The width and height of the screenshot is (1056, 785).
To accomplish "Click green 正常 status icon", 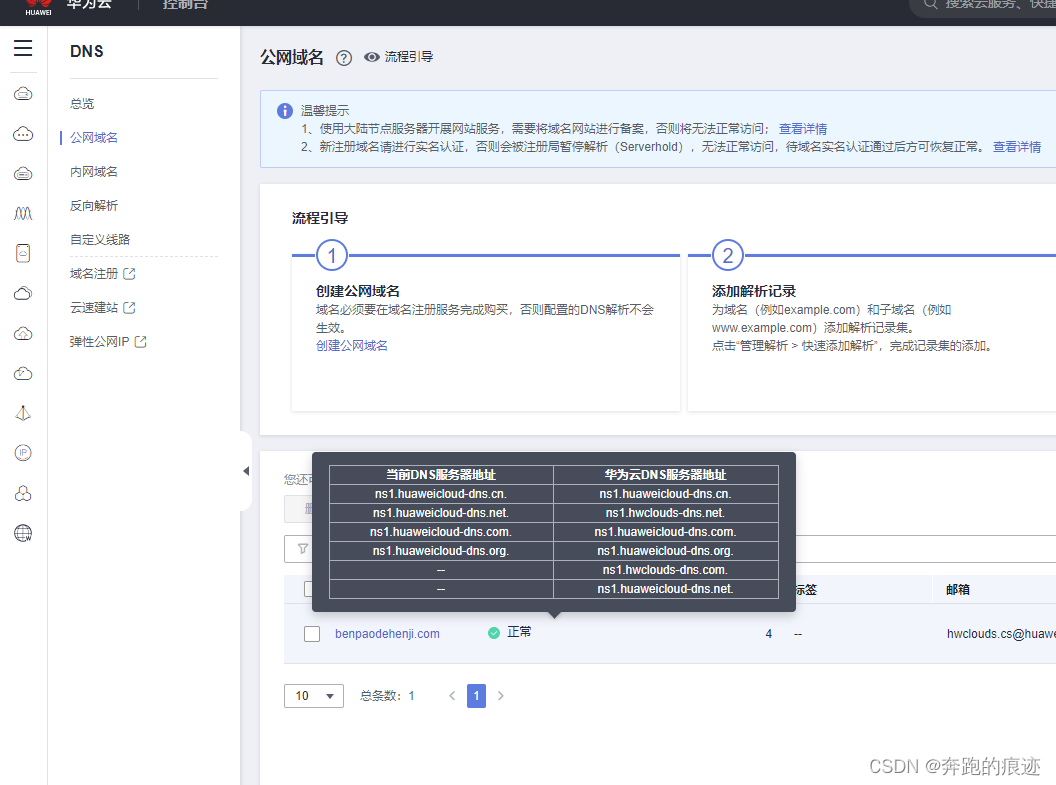I will click(494, 633).
